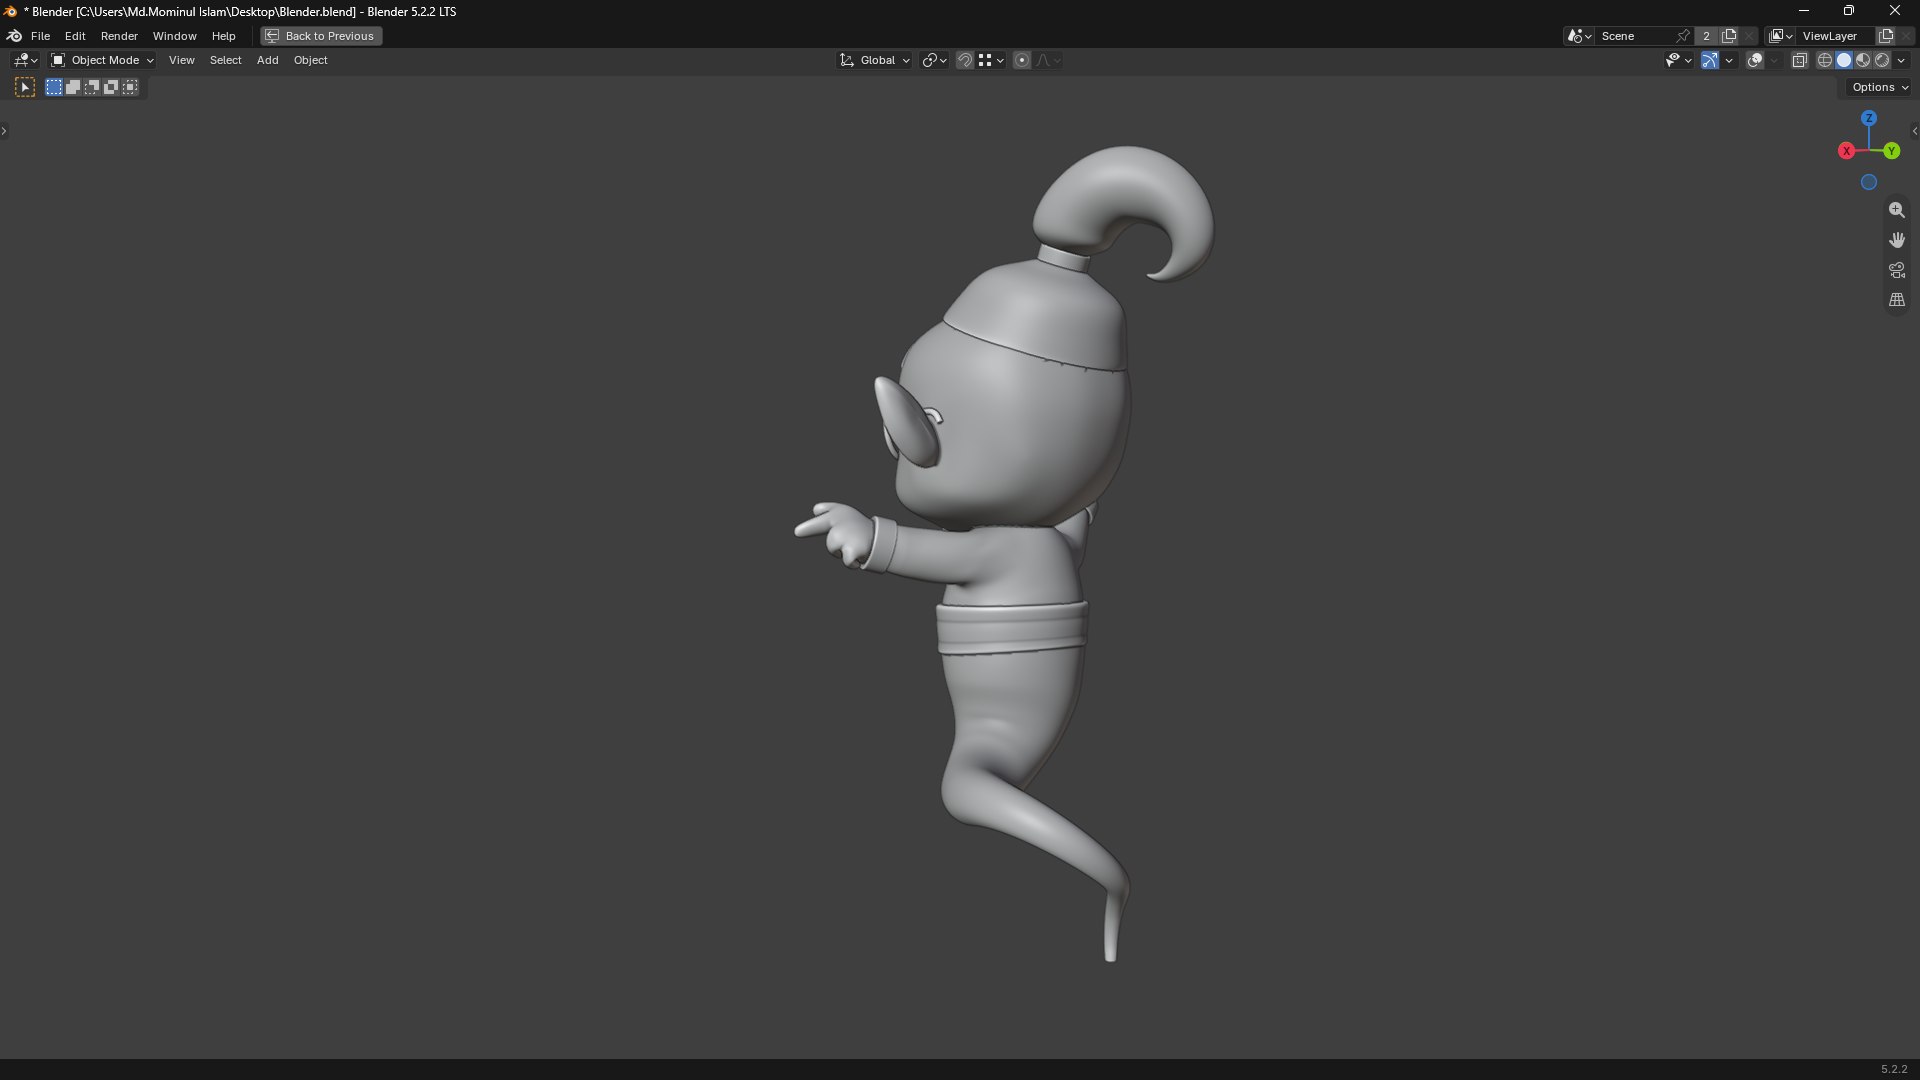This screenshot has height=1080, width=1920.
Task: Click the Move view hand icon
Action: (x=1896, y=240)
